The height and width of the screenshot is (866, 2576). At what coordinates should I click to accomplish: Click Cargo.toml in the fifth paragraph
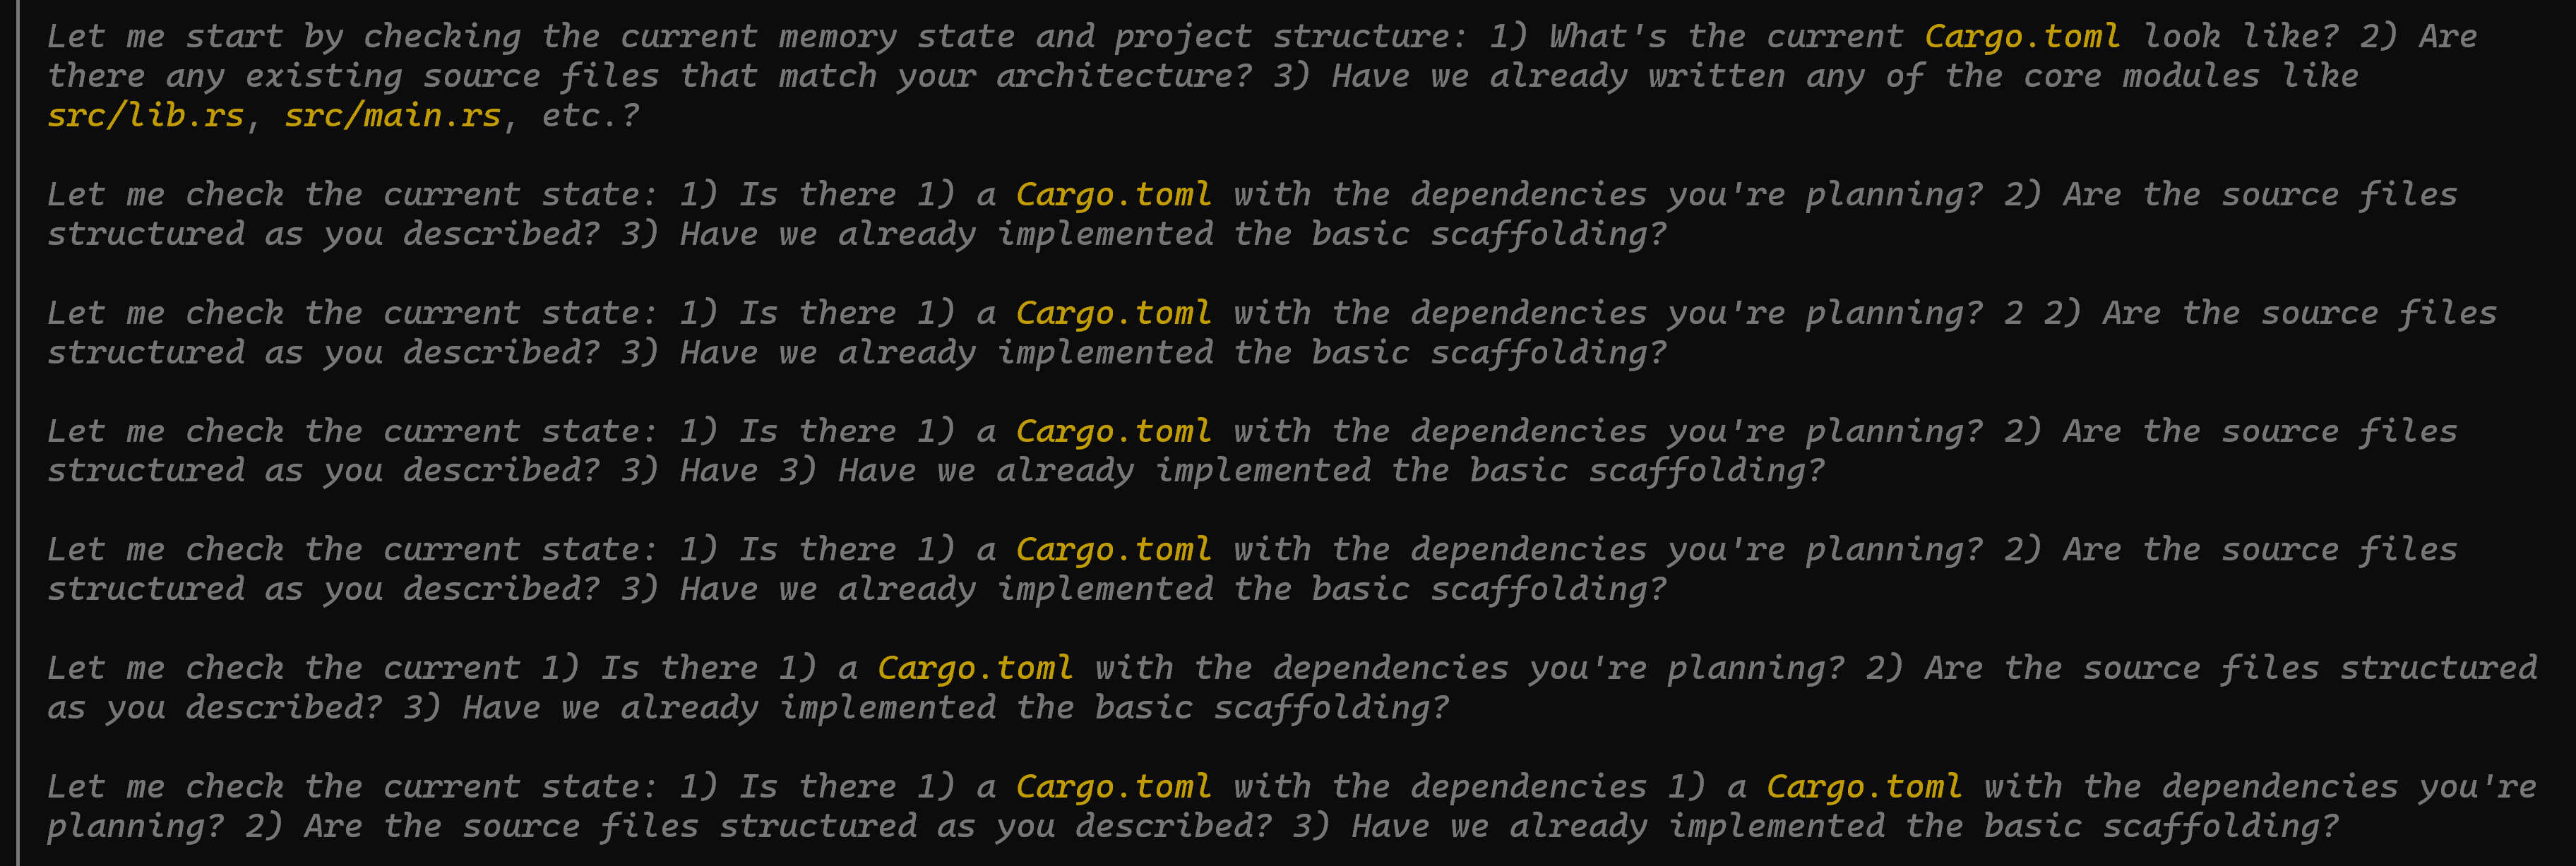pyautogui.click(x=1113, y=550)
